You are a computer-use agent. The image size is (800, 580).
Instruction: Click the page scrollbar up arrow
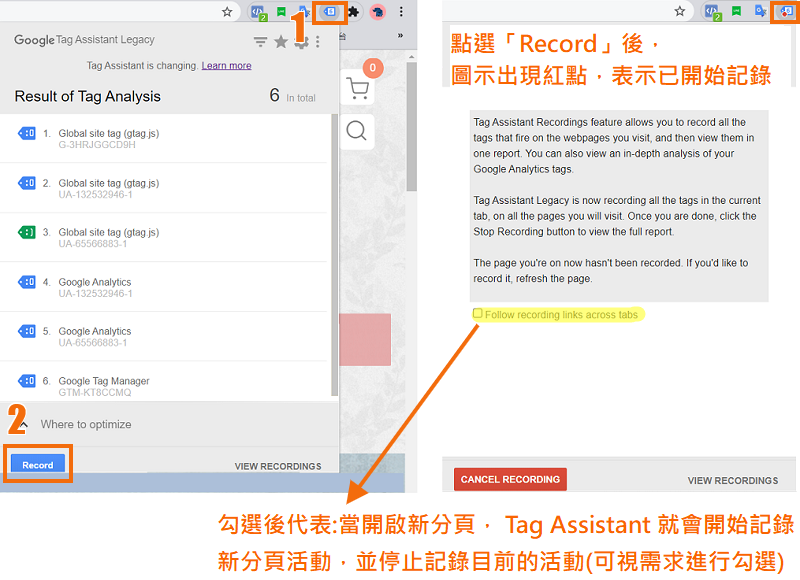coord(412,57)
